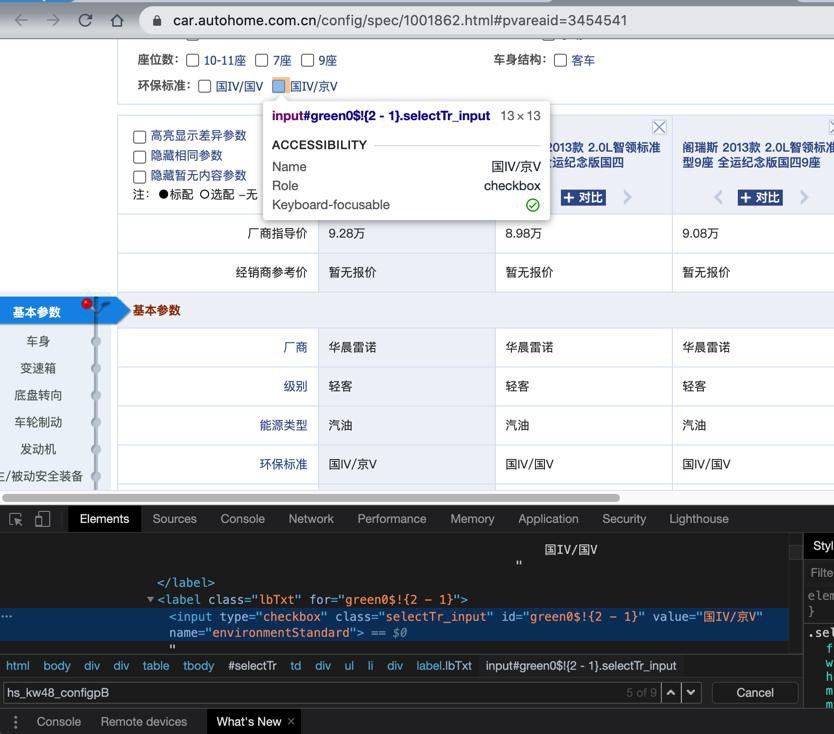Open the Sources tab
This screenshot has height=734, width=834.
click(174, 519)
